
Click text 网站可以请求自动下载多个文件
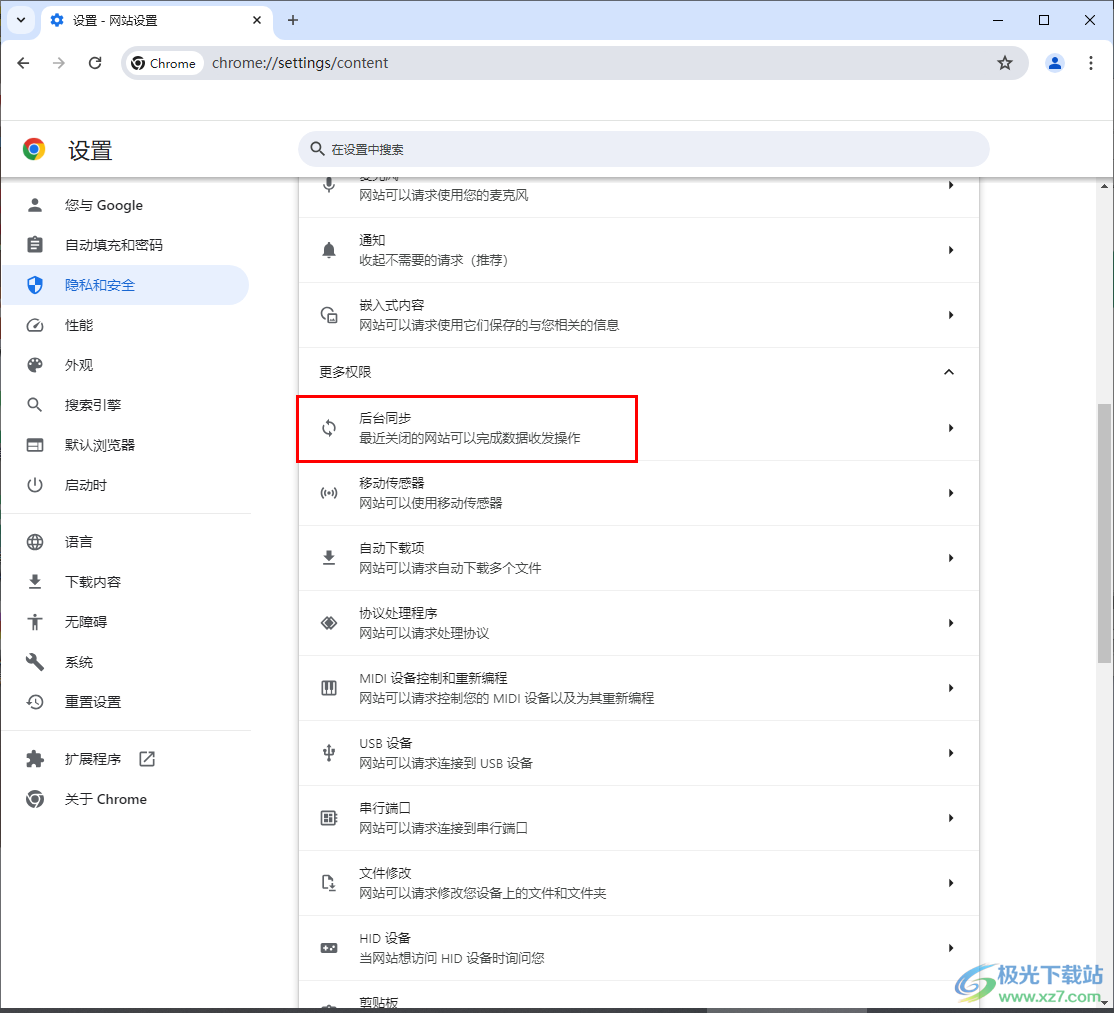[450, 568]
